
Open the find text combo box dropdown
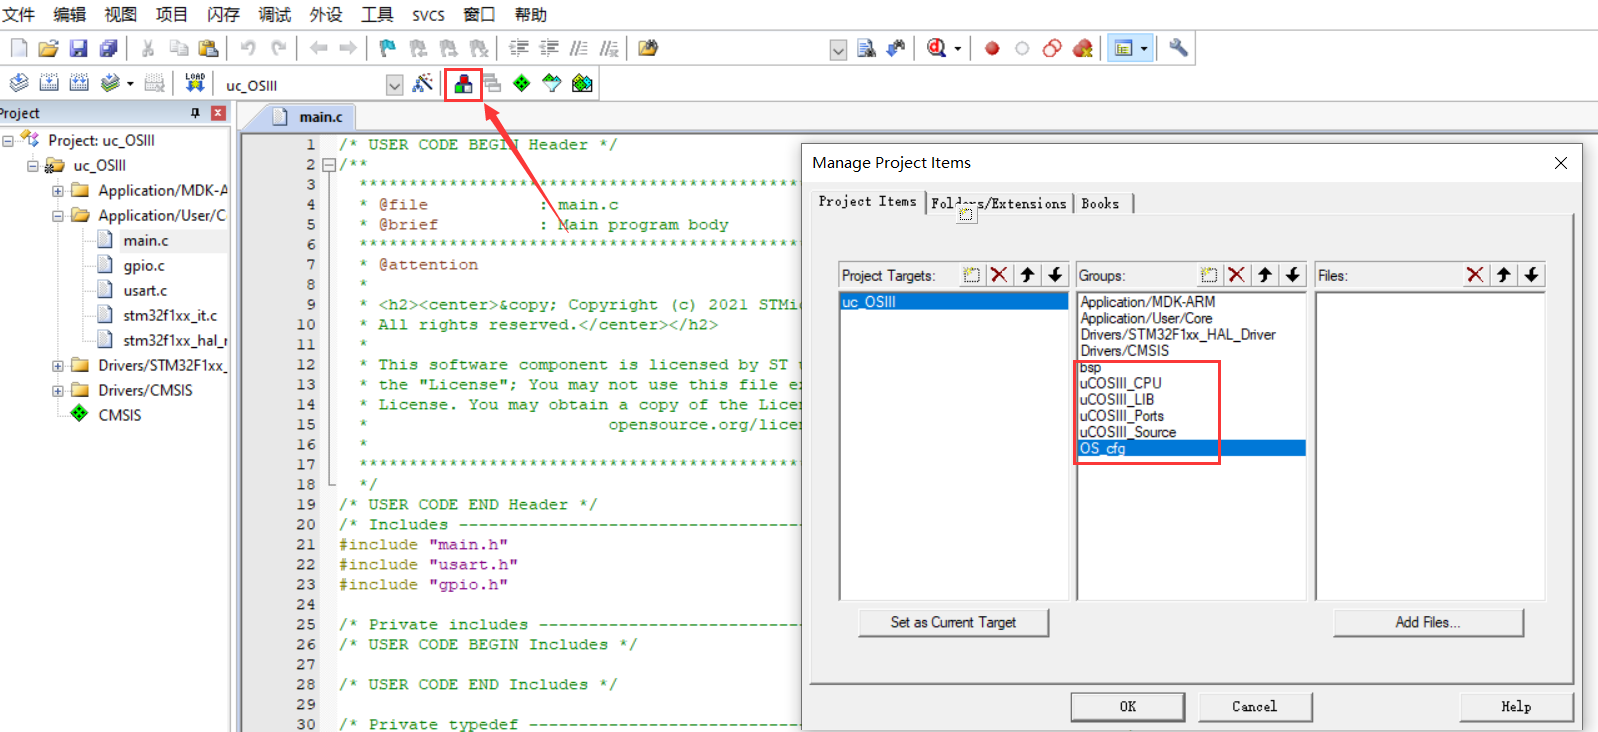tap(838, 50)
